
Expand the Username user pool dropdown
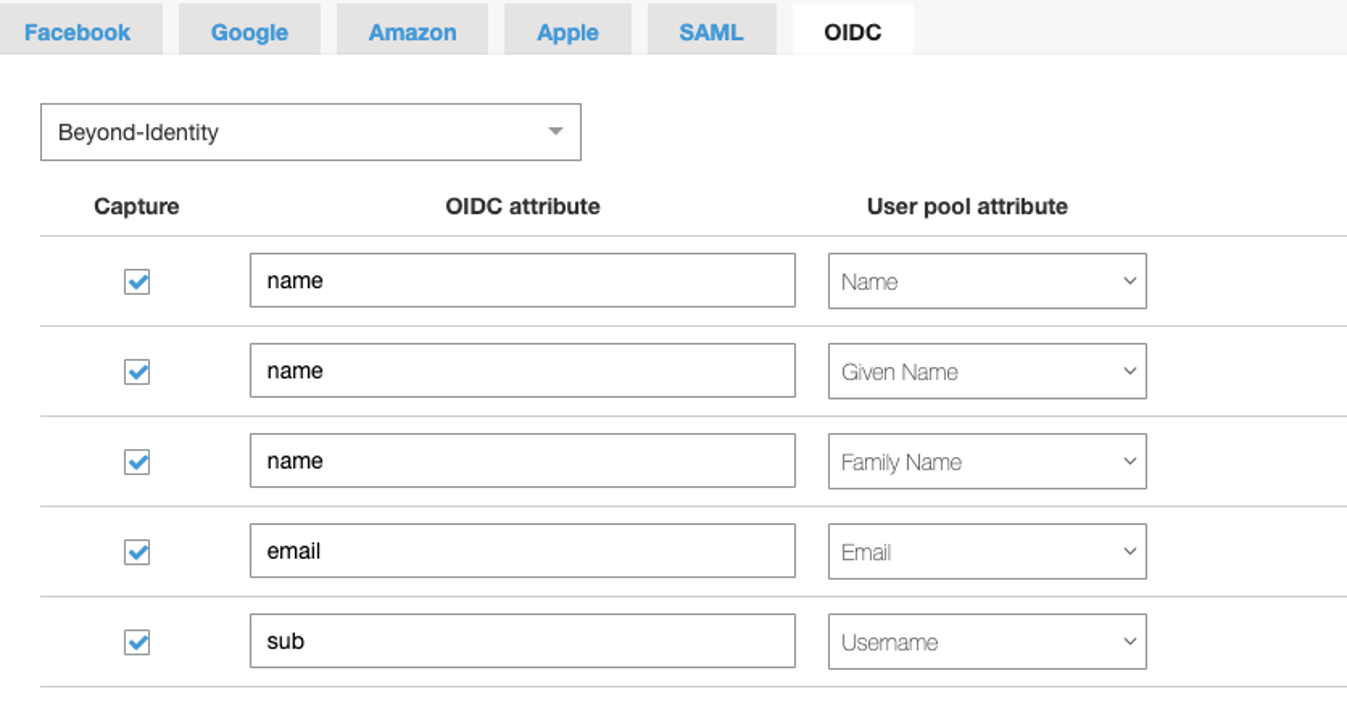point(986,642)
